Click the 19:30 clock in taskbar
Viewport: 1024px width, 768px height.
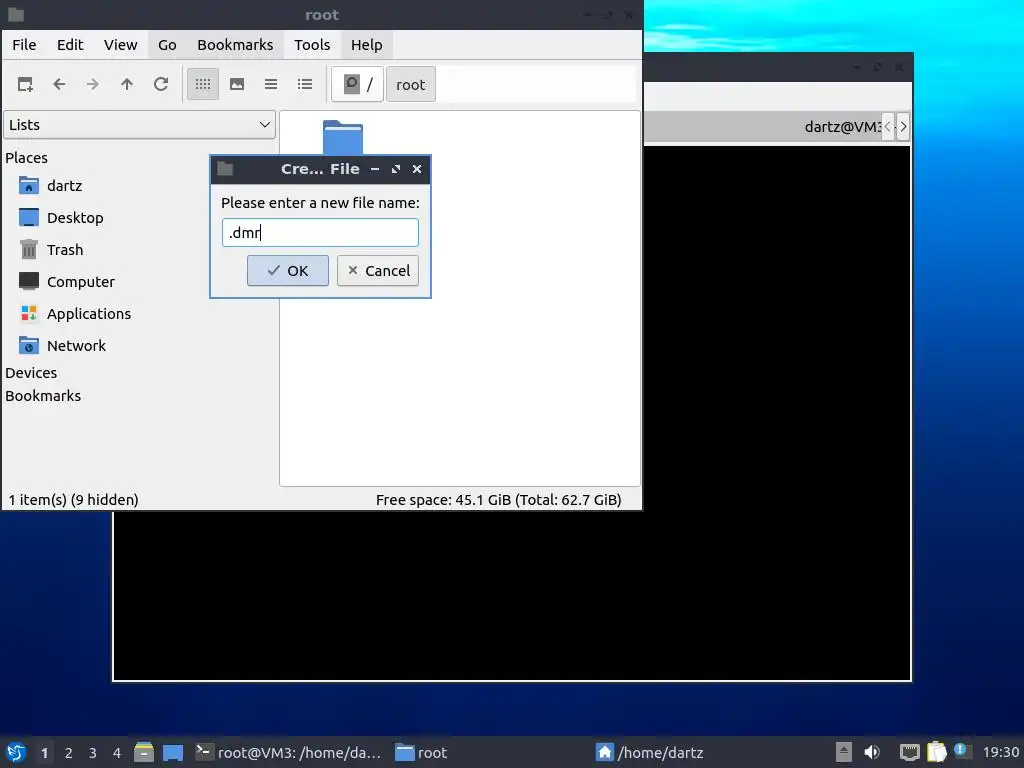[x=1000, y=752]
